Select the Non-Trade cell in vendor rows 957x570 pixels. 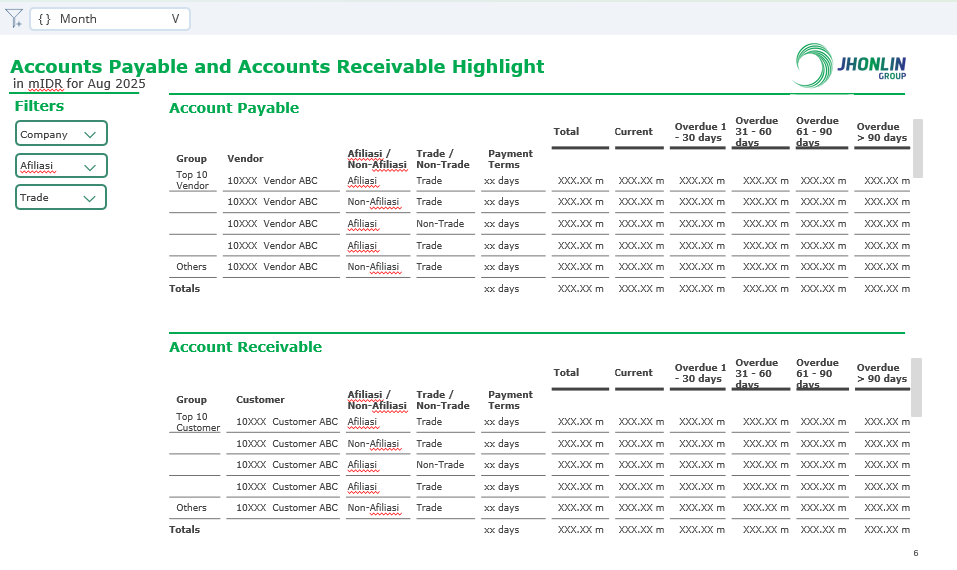pos(440,224)
